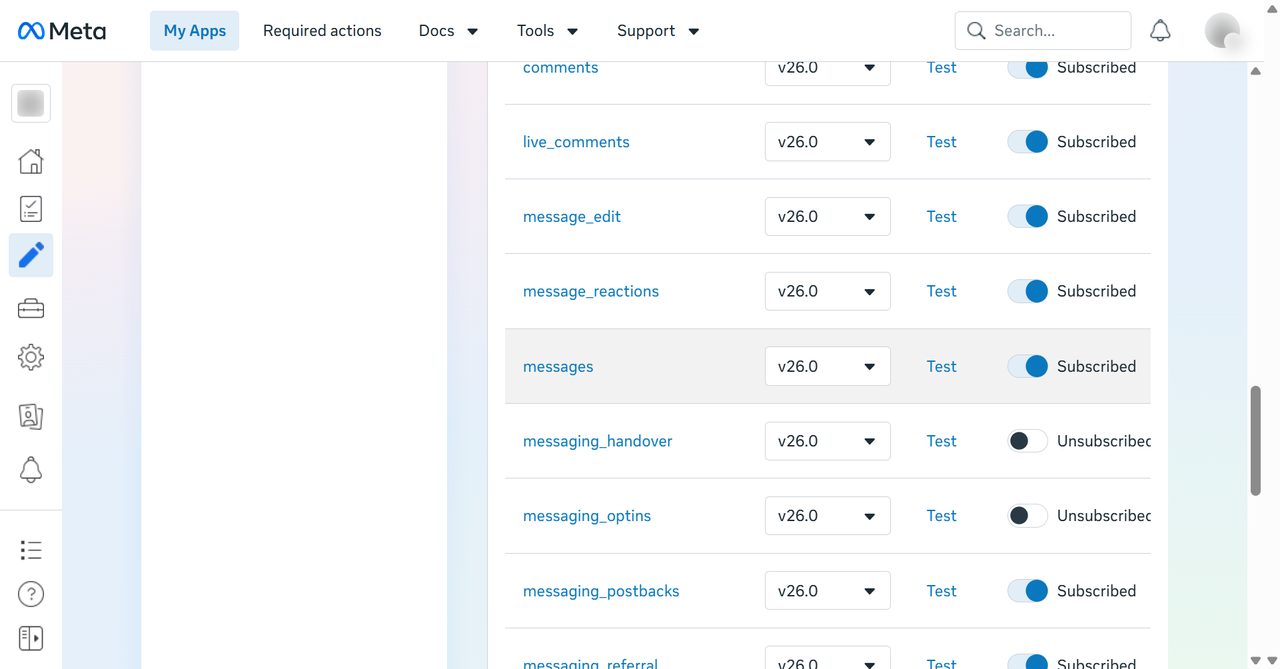
Task: Open the messages field link
Action: (558, 367)
